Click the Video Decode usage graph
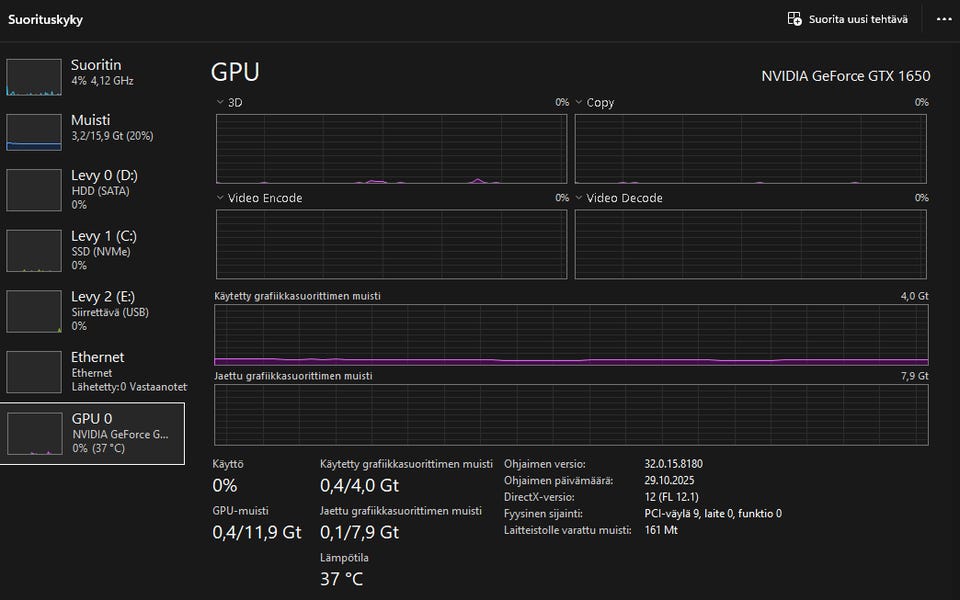Viewport: 960px width, 600px height. 751,244
